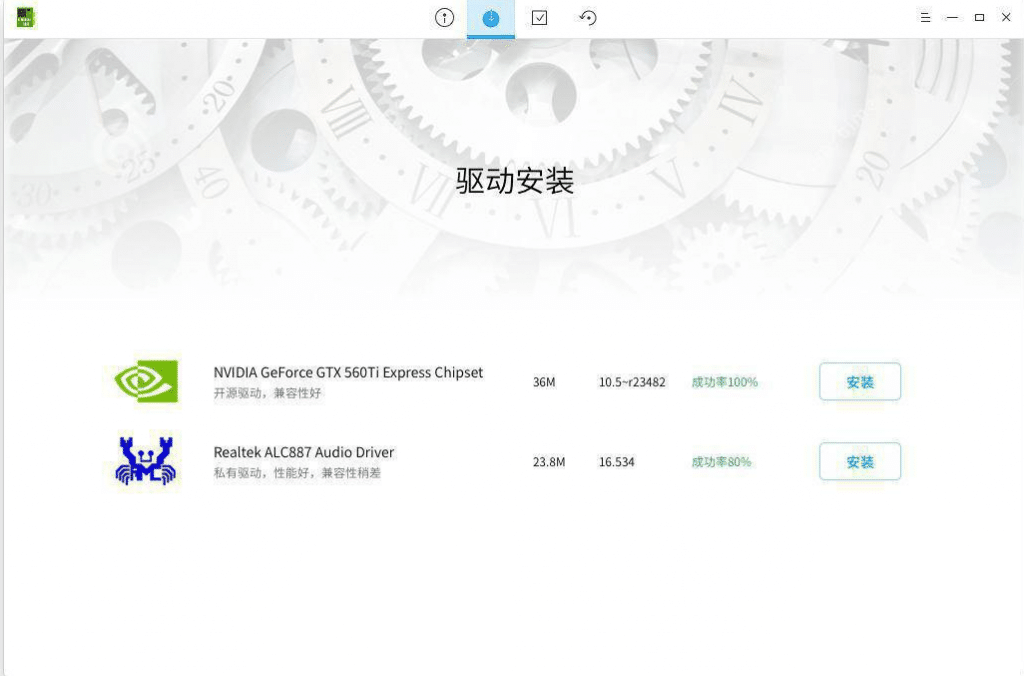Open the hamburger main menu
The height and width of the screenshot is (676, 1024).
(x=925, y=18)
